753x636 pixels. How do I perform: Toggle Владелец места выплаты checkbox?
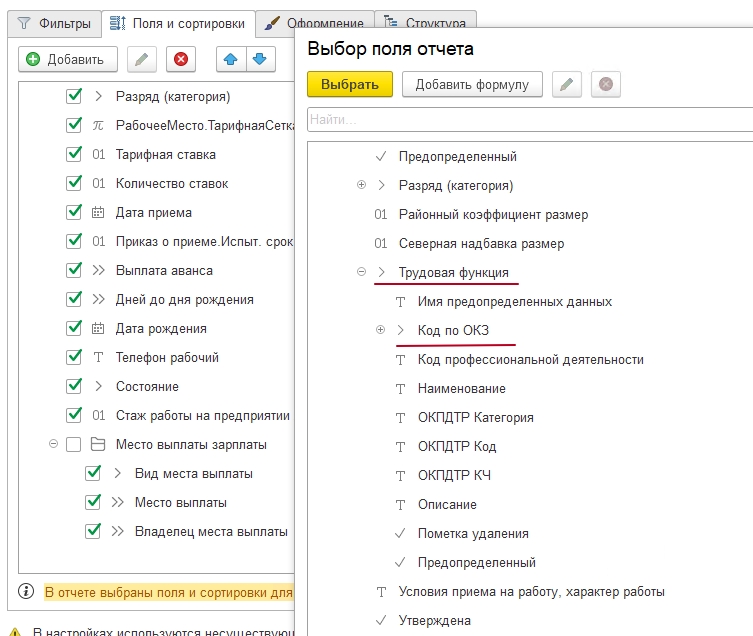pyautogui.click(x=93, y=531)
